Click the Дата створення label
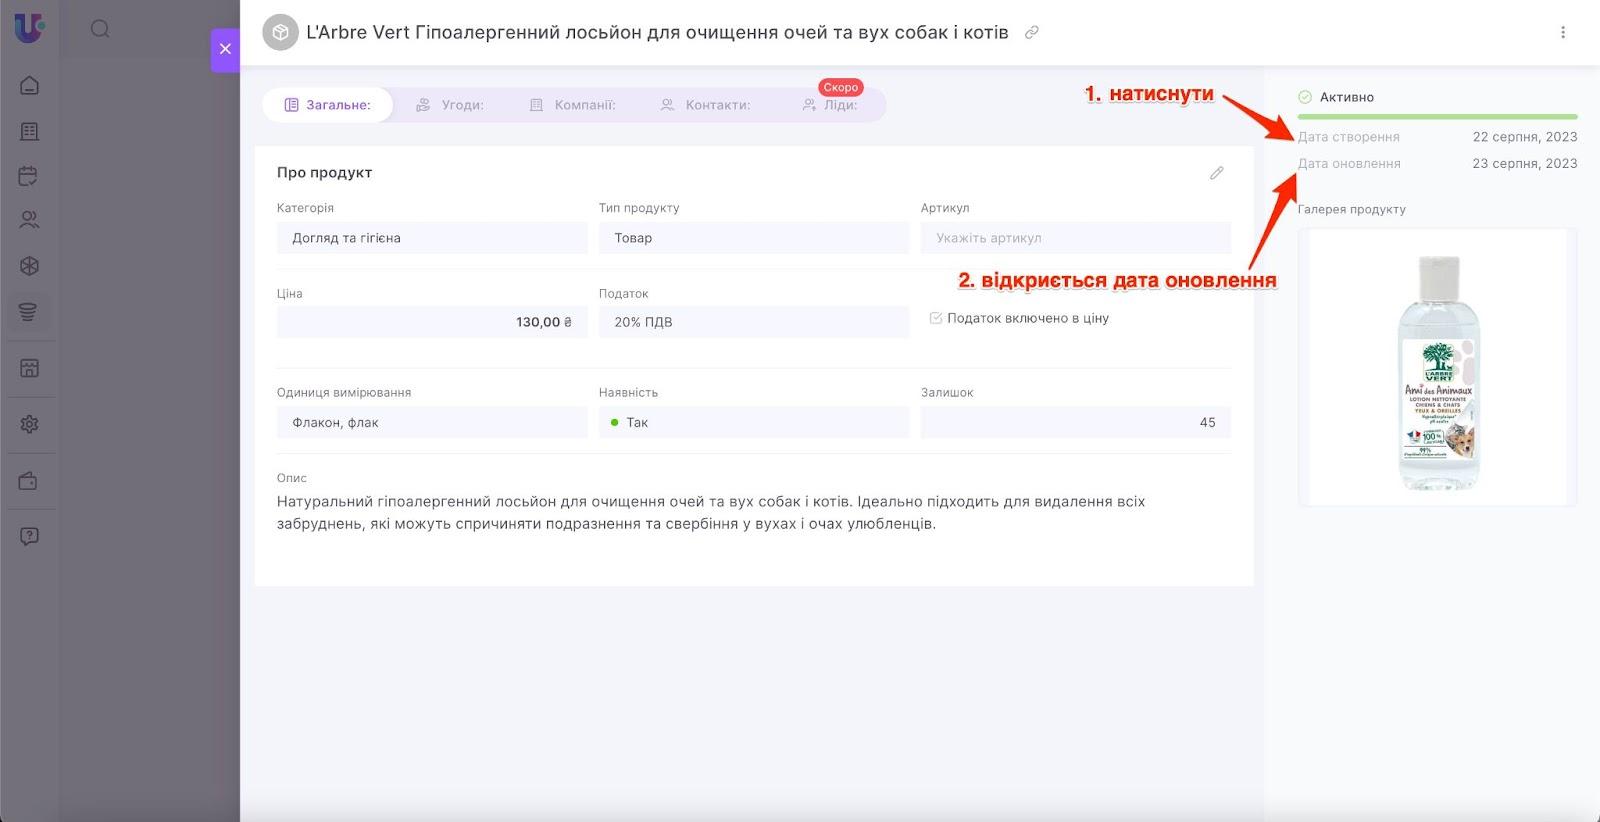 pos(1349,137)
